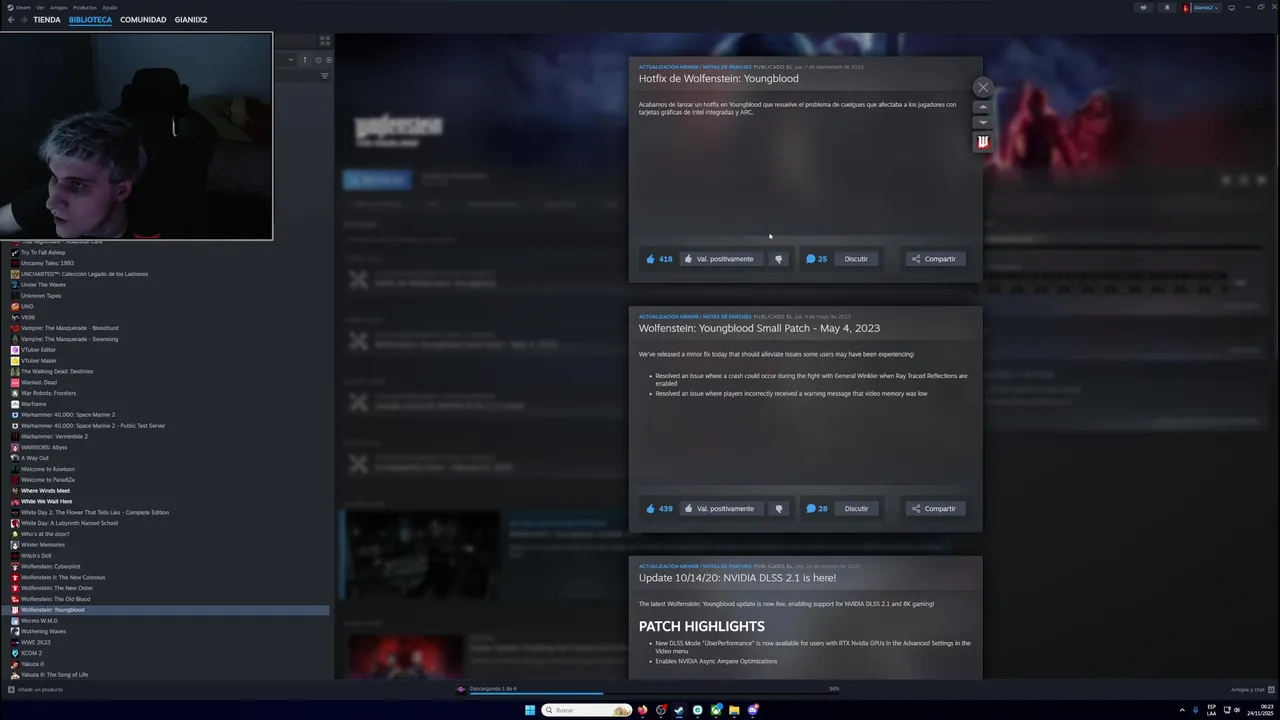Open the Productos menu
1280x720 pixels.
(x=85, y=7)
